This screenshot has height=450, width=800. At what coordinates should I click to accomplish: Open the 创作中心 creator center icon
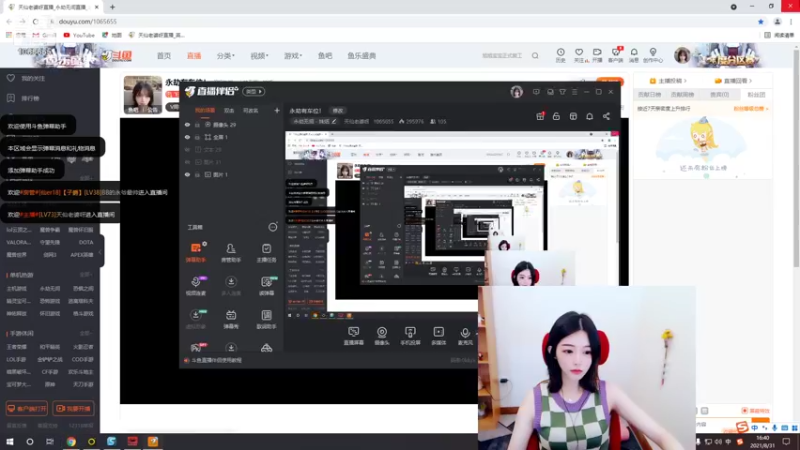click(x=653, y=55)
